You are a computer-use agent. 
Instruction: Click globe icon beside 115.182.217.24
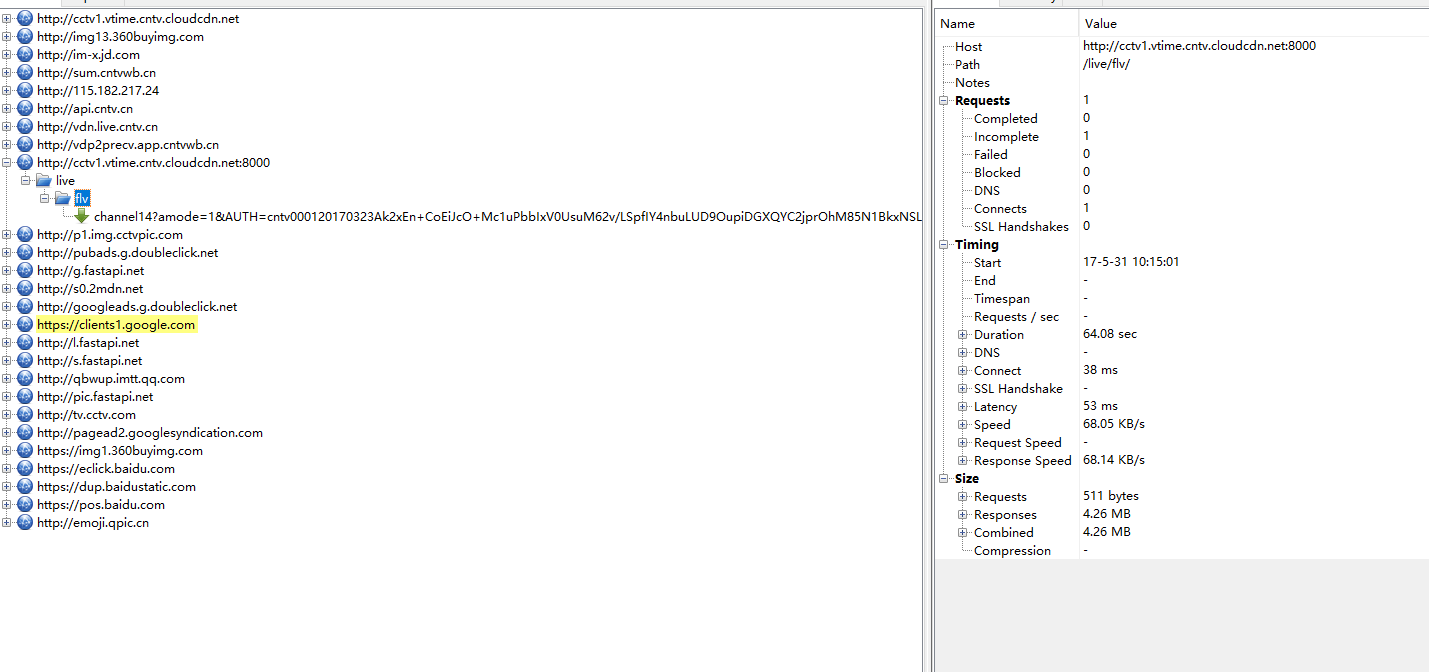tap(25, 91)
